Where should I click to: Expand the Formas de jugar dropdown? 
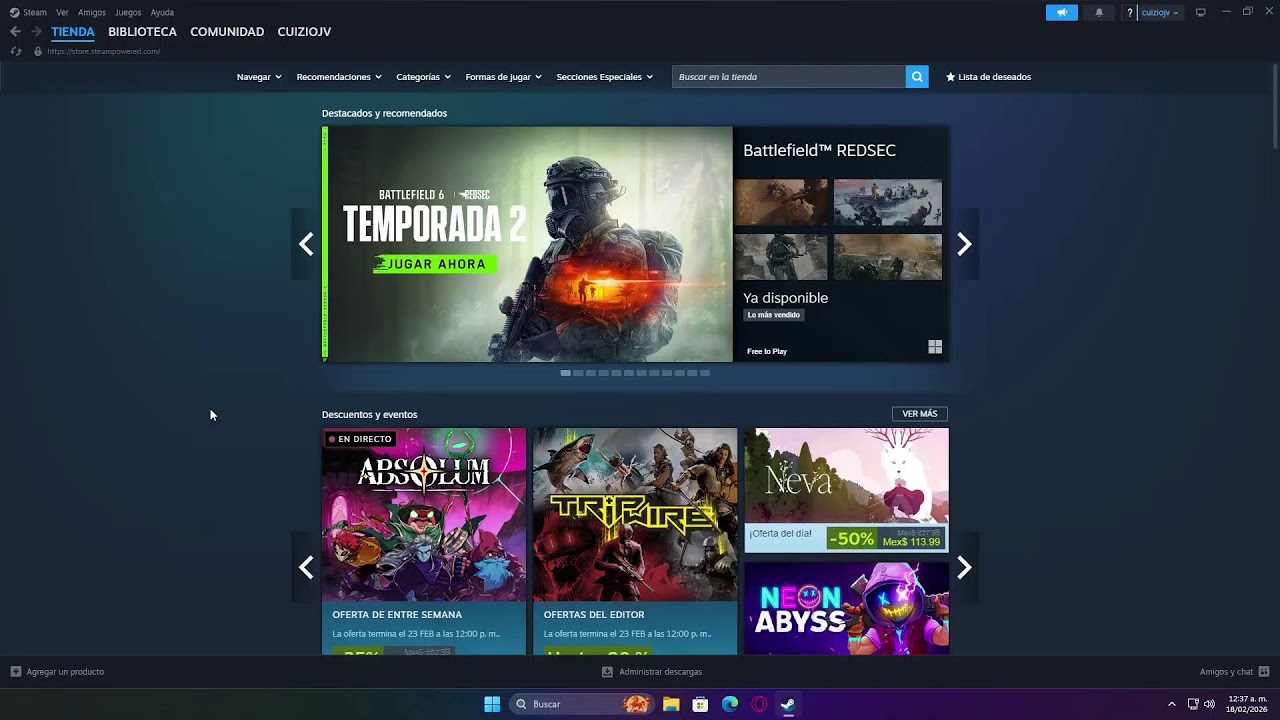503,77
